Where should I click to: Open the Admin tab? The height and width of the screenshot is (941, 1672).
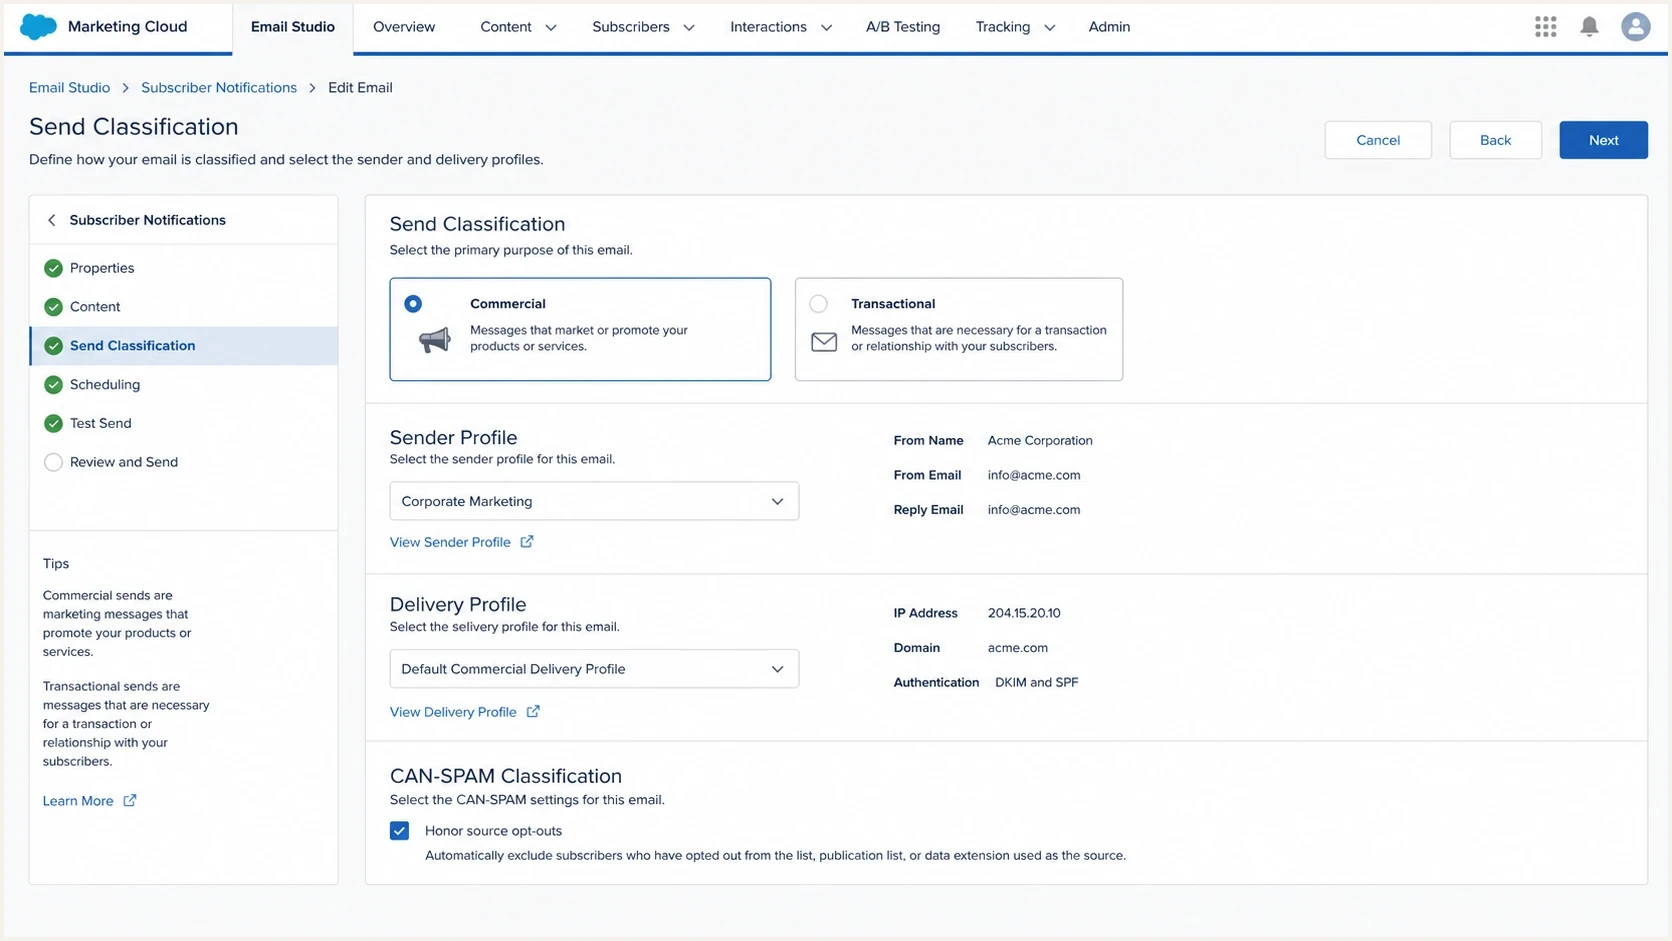(x=1109, y=27)
